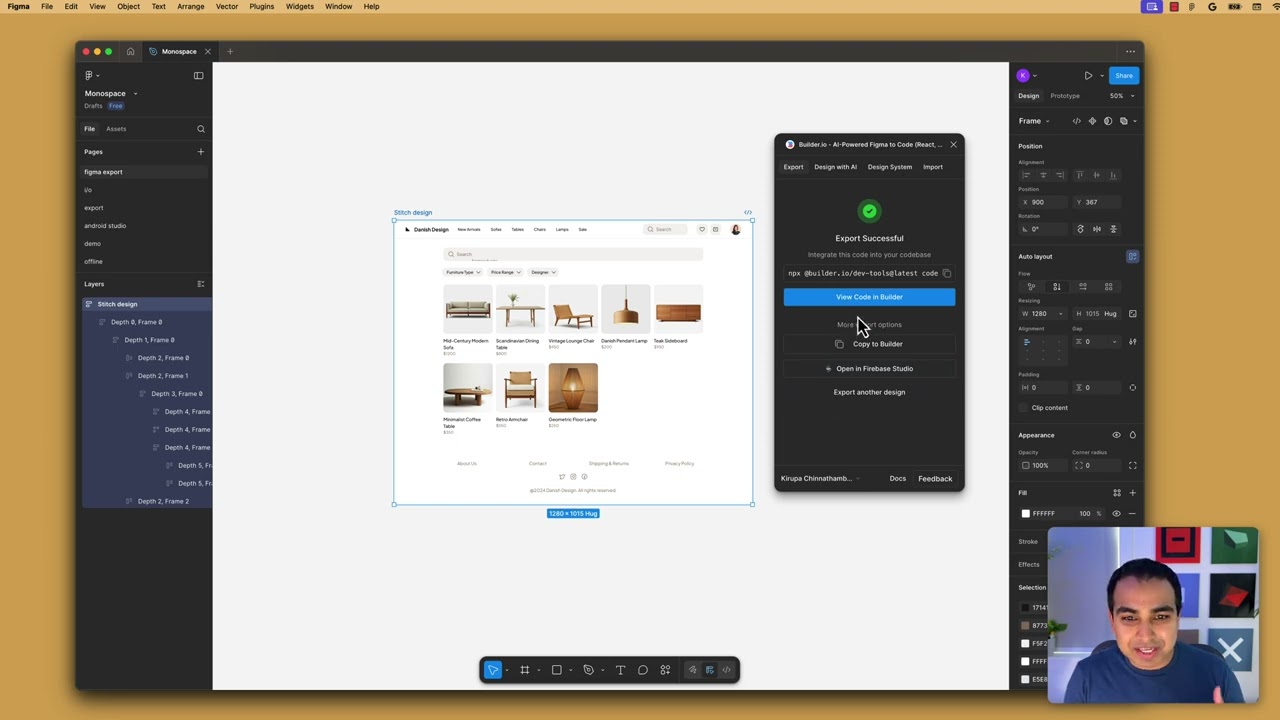The height and width of the screenshot is (720, 1280).
Task: Toggle Appearance visibility eye icon
Action: coord(1116,435)
